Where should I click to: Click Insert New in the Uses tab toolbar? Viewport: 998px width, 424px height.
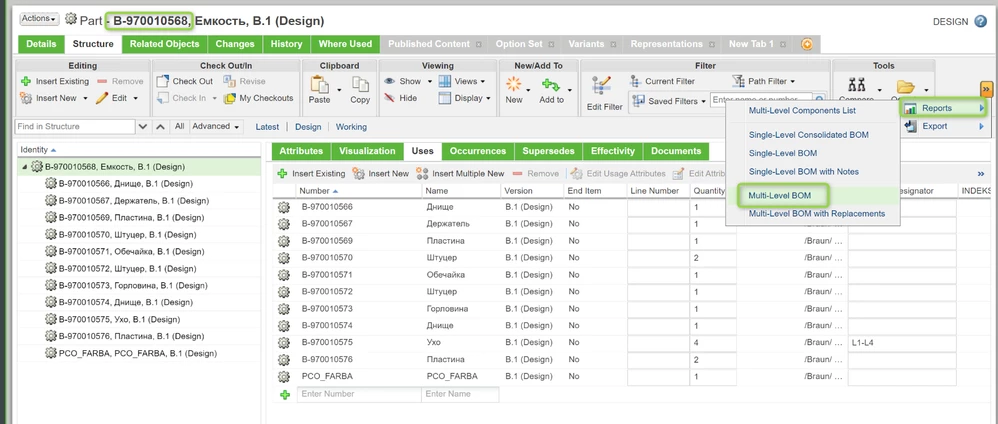click(381, 173)
